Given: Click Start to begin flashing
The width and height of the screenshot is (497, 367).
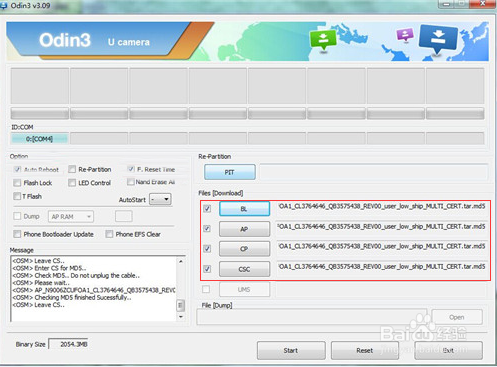Looking at the screenshot, I should click(291, 350).
